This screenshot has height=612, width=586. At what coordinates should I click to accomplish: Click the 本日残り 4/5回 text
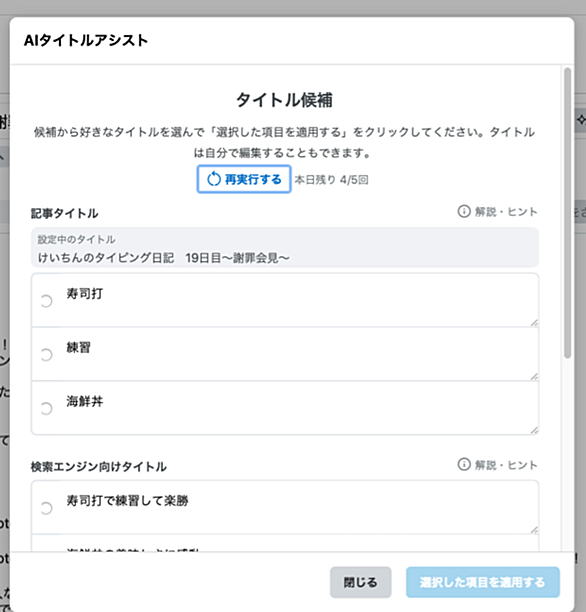(x=331, y=180)
